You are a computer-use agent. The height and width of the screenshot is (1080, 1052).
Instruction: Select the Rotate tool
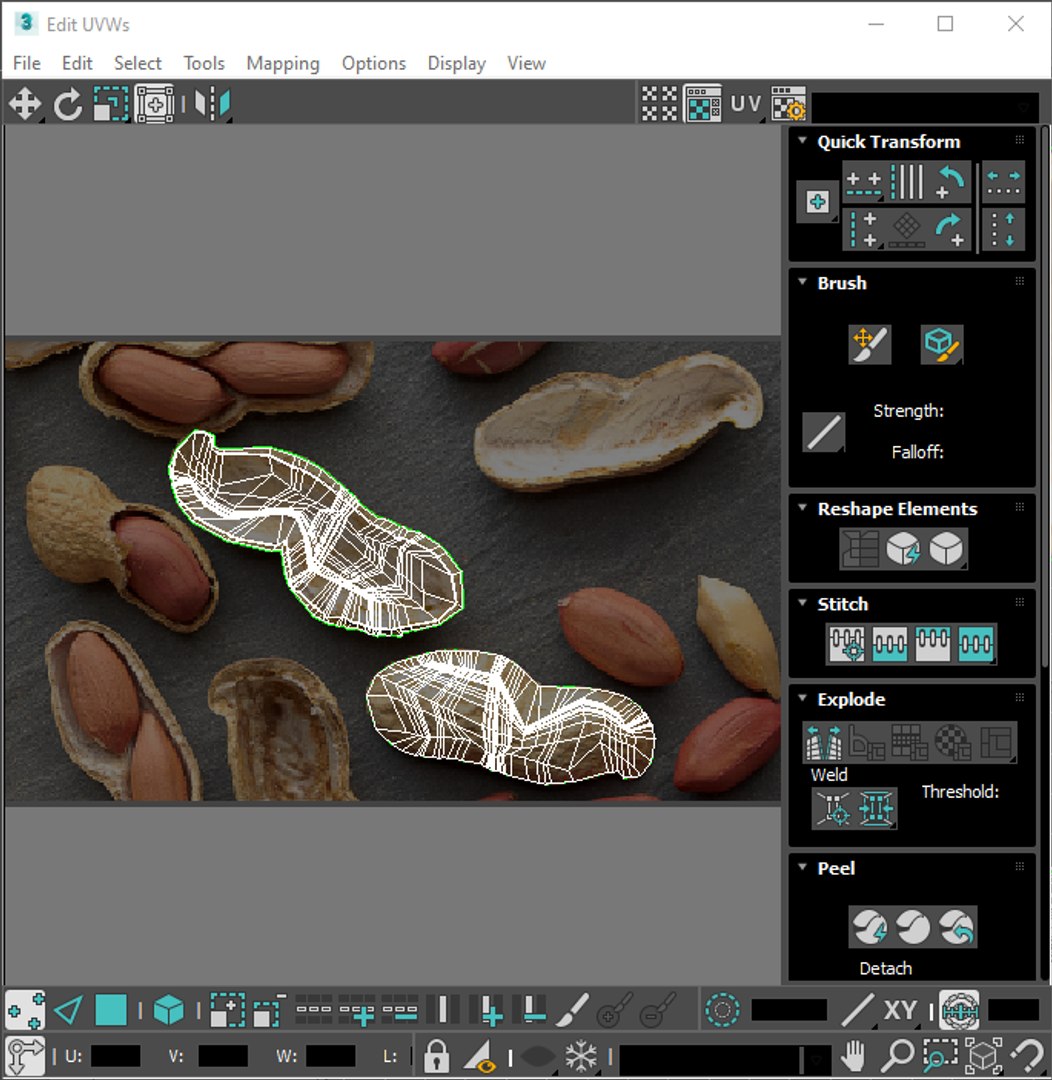click(x=68, y=105)
